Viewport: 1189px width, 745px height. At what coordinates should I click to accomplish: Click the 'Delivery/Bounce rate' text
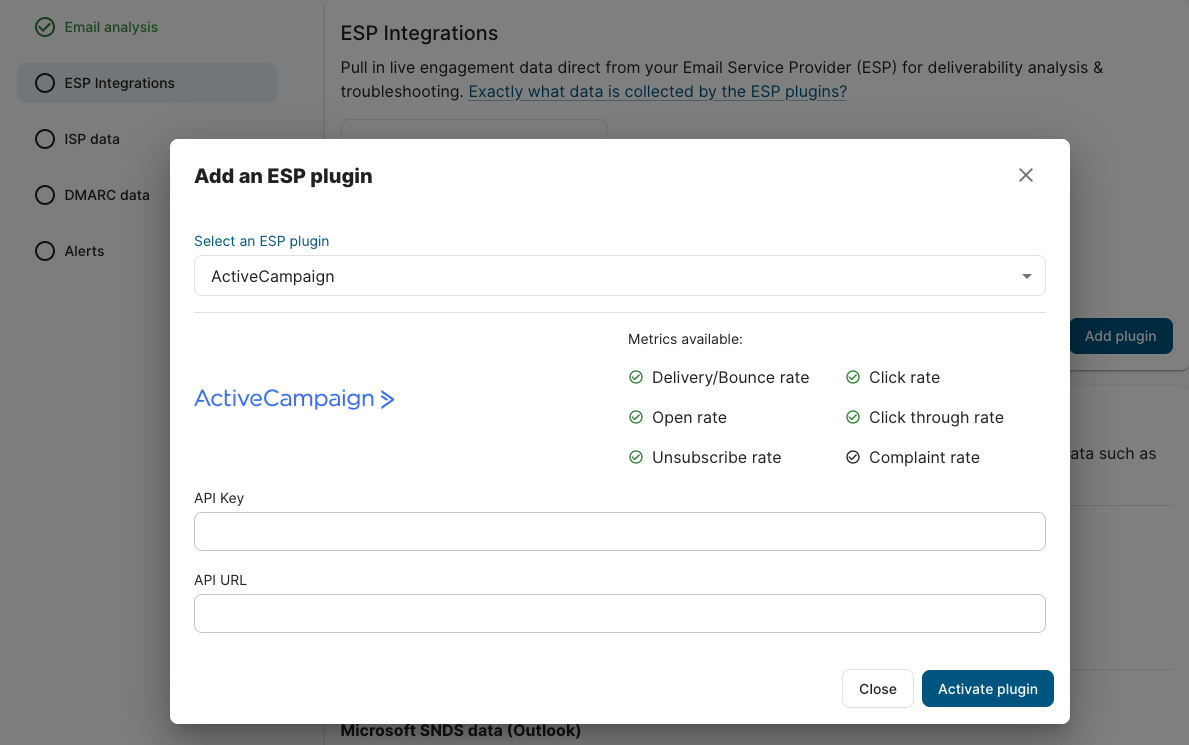tap(730, 377)
